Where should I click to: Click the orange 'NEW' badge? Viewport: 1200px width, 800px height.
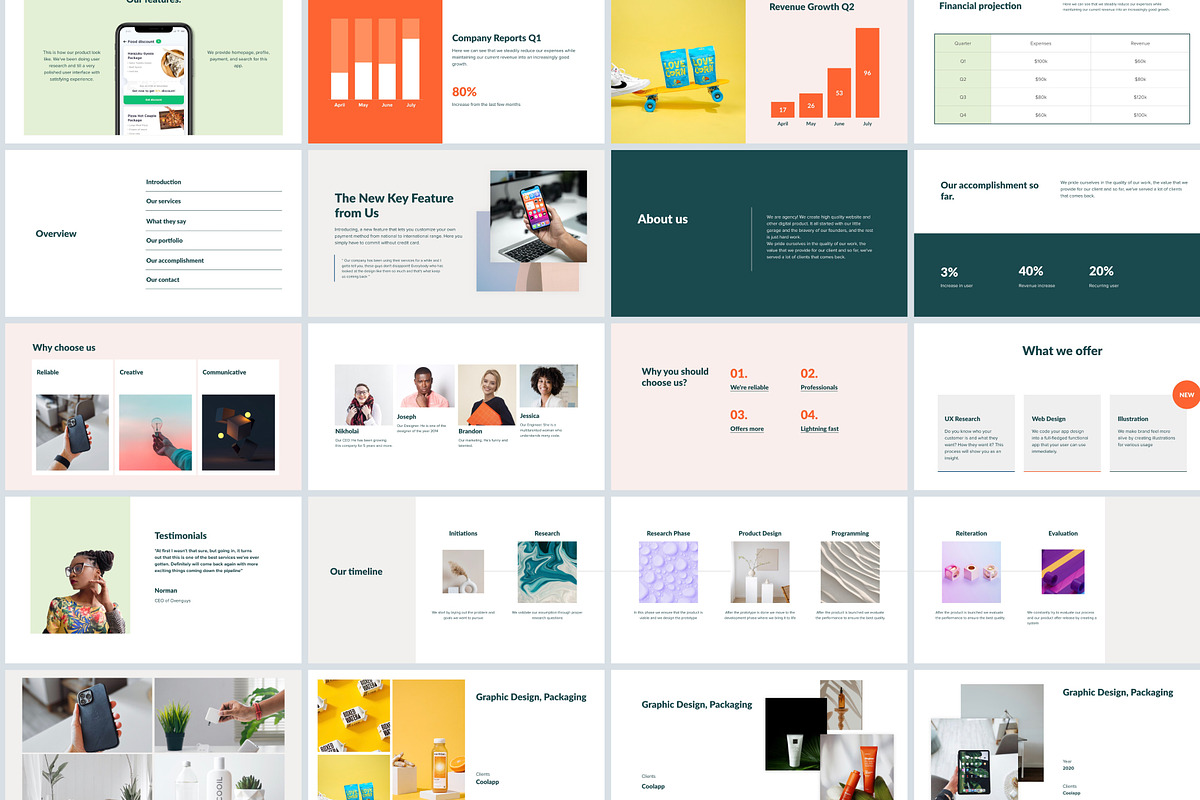pos(1186,395)
